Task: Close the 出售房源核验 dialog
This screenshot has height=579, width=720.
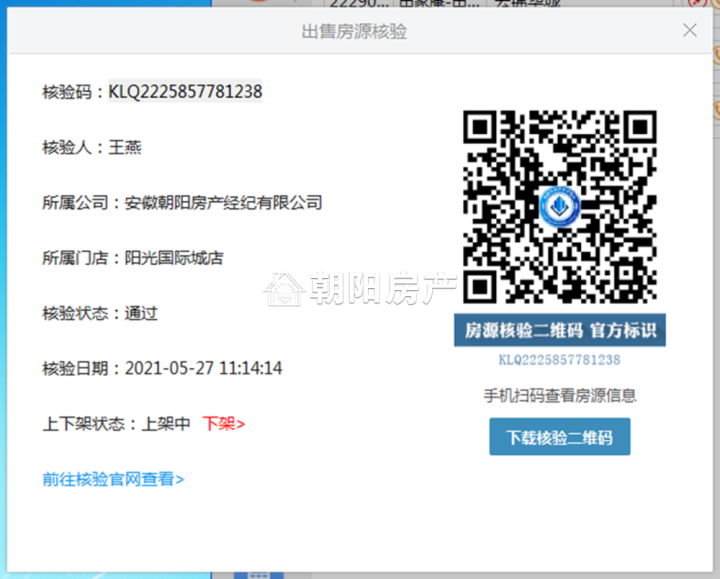Action: pyautogui.click(x=690, y=31)
